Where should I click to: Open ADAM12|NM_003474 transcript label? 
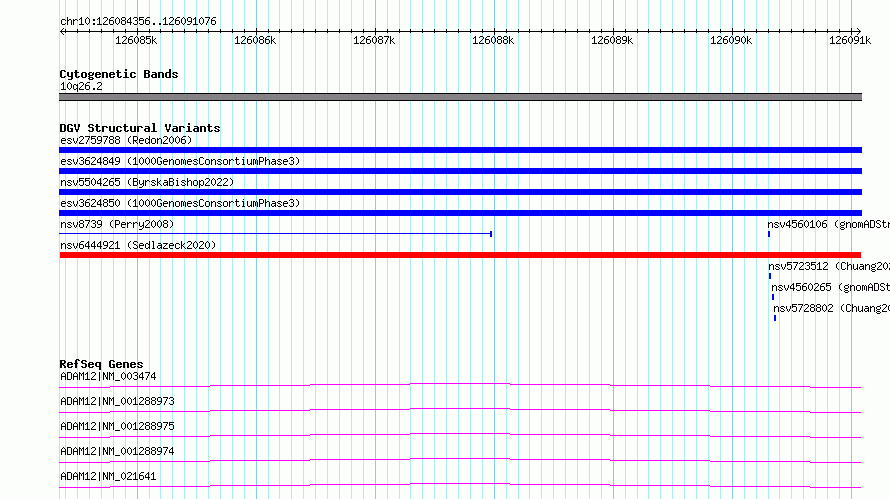[108, 376]
